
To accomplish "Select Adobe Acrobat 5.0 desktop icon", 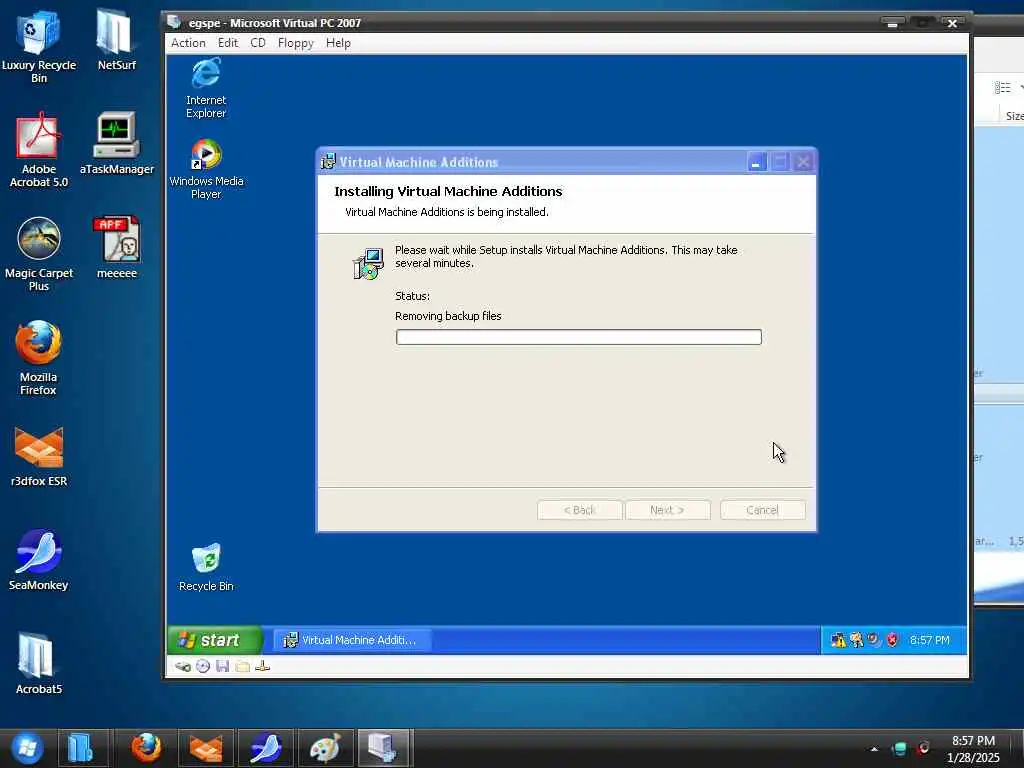I will (39, 150).
